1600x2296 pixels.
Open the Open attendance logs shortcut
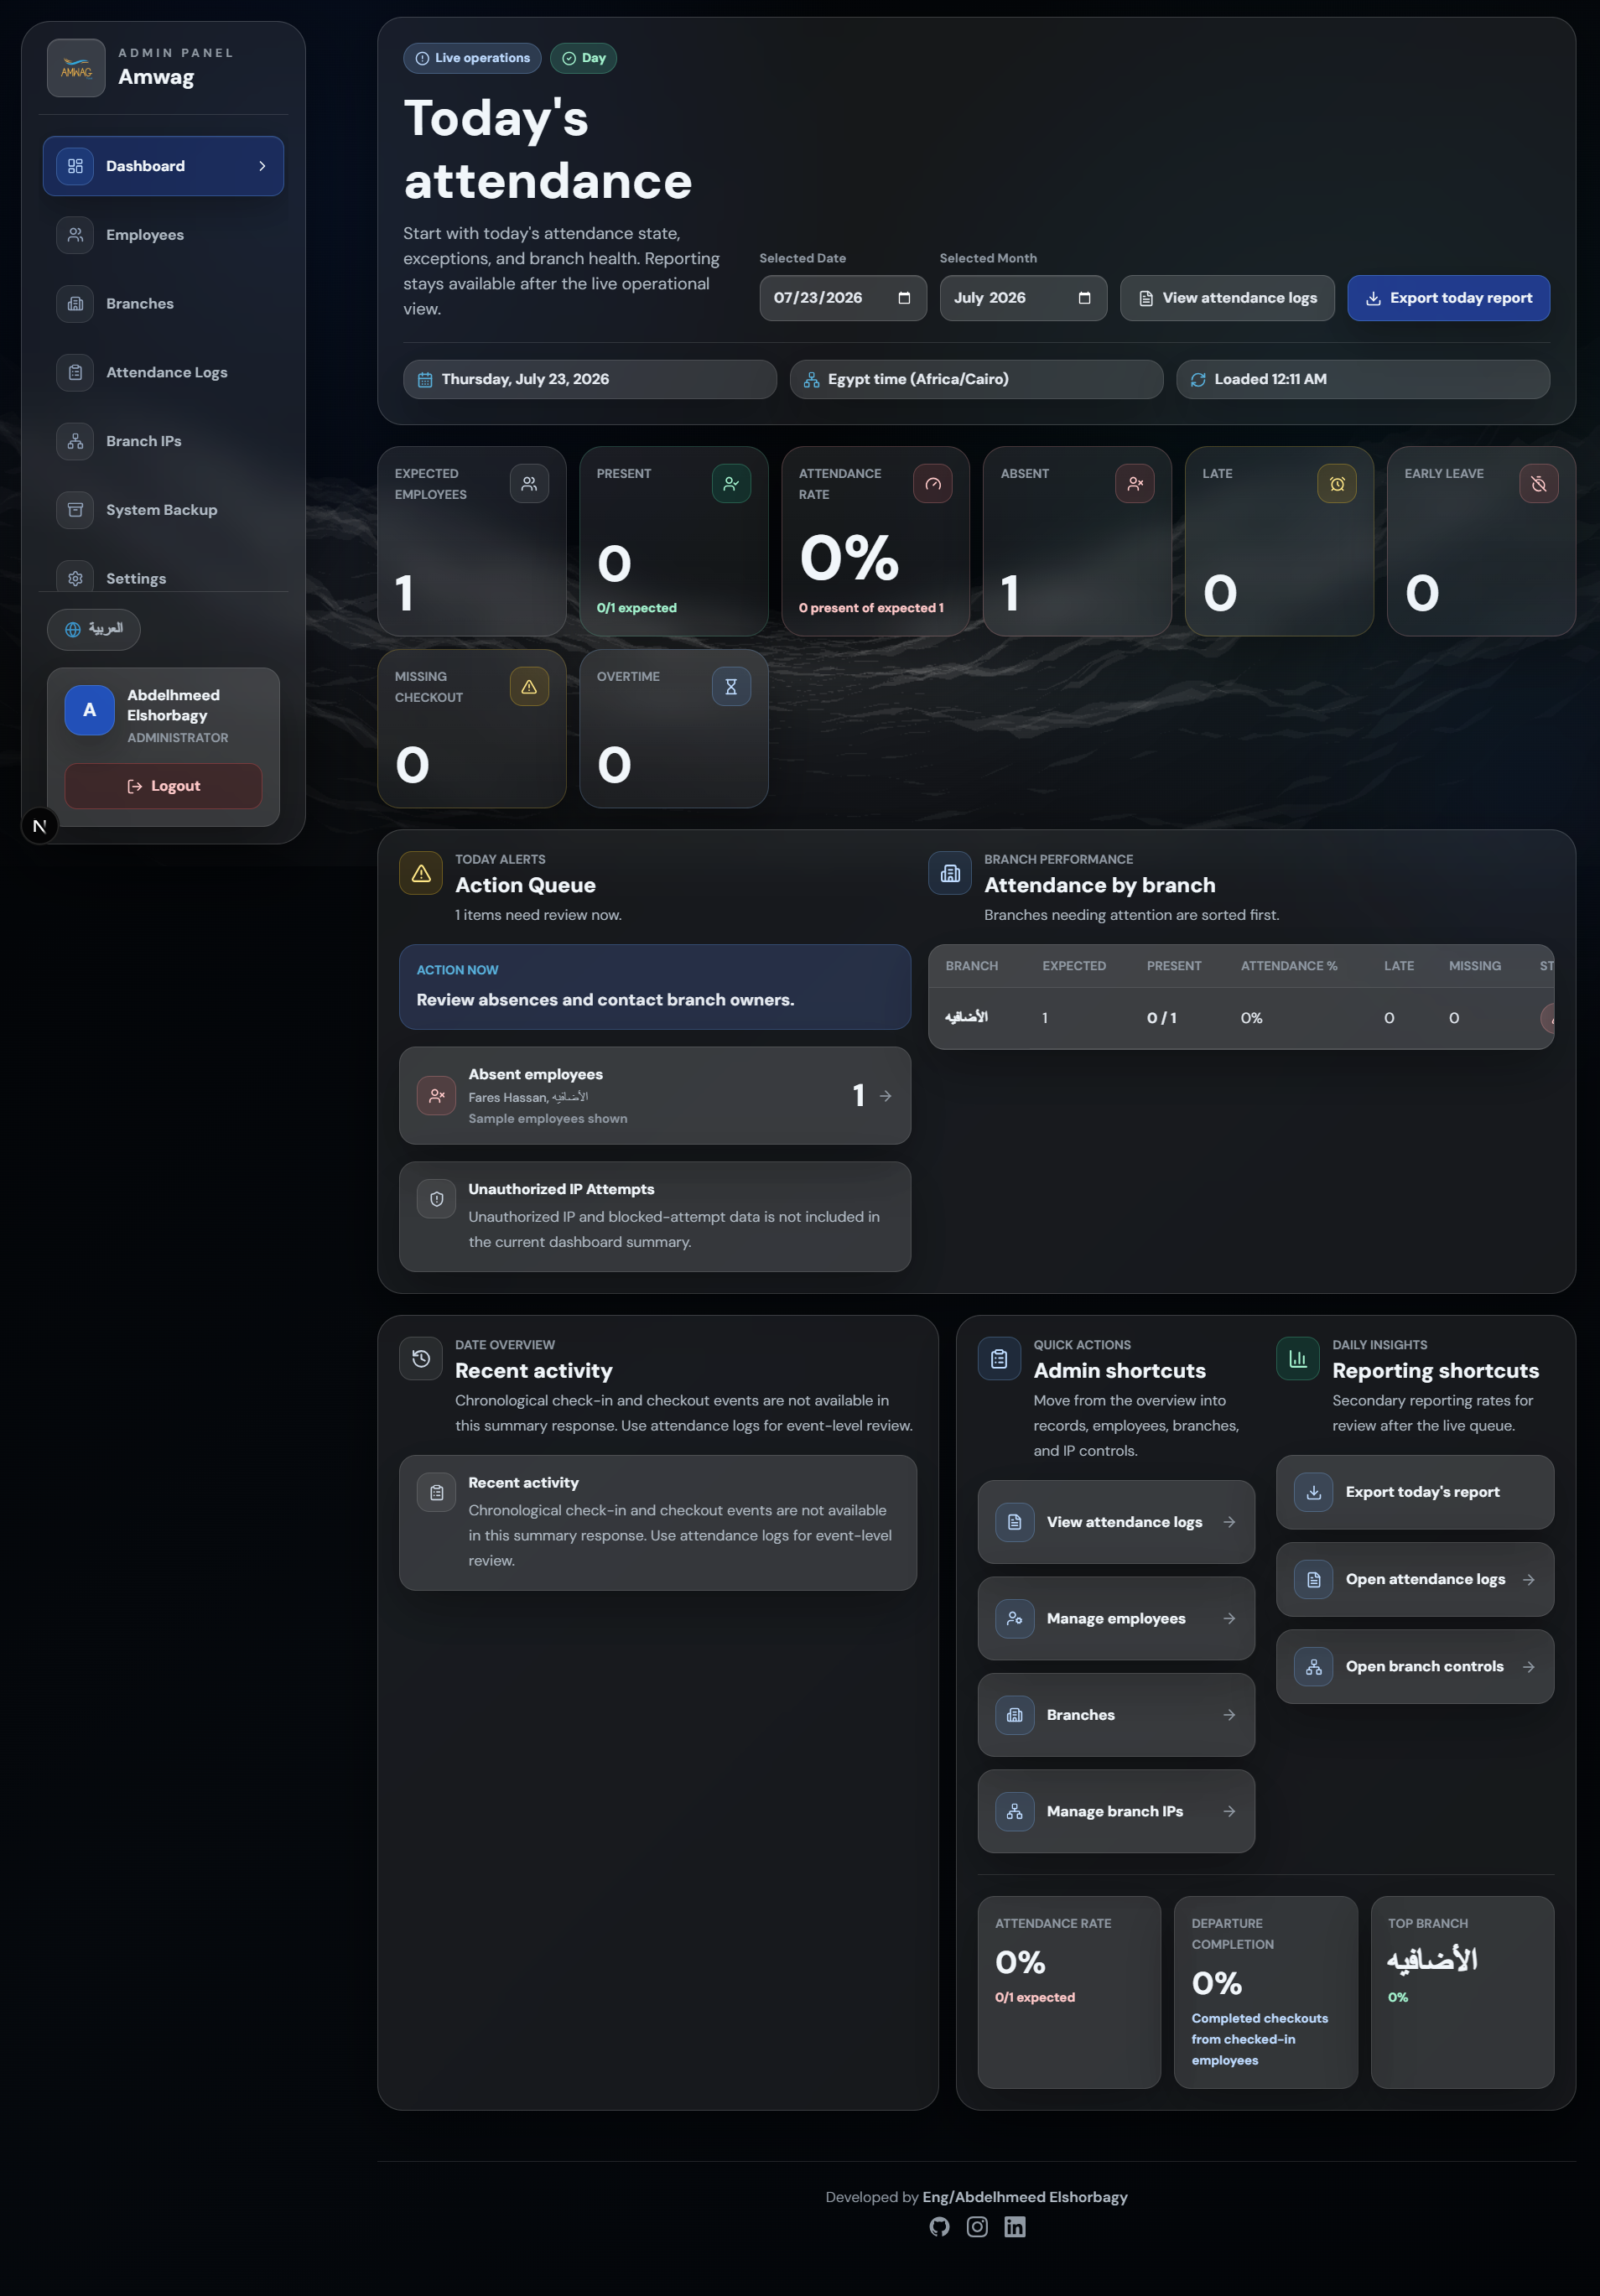[1415, 1580]
